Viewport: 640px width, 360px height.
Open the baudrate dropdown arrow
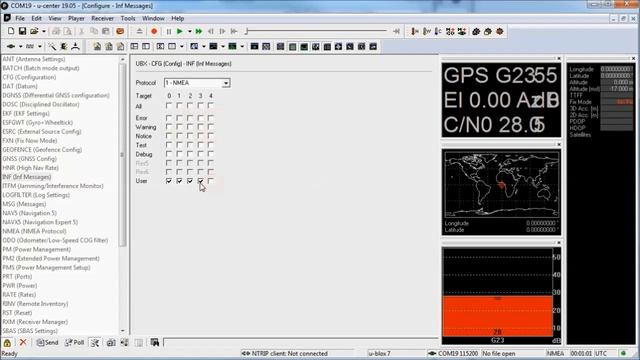(x=40, y=47)
